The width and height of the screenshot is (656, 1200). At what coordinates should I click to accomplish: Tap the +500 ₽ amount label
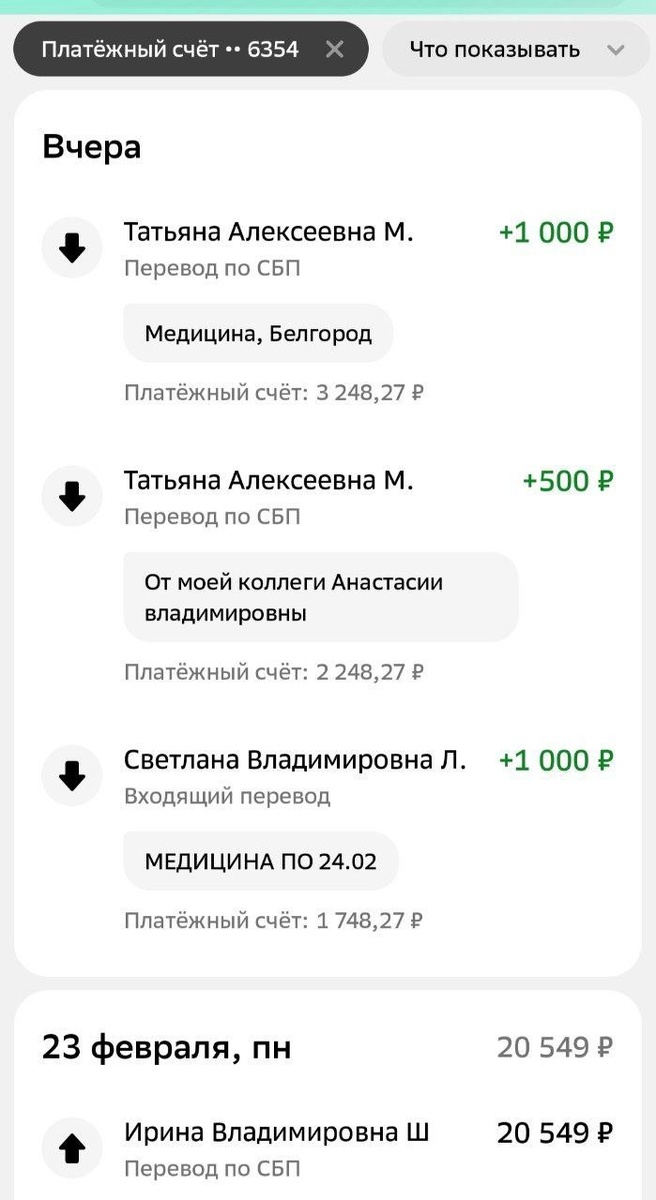(566, 480)
